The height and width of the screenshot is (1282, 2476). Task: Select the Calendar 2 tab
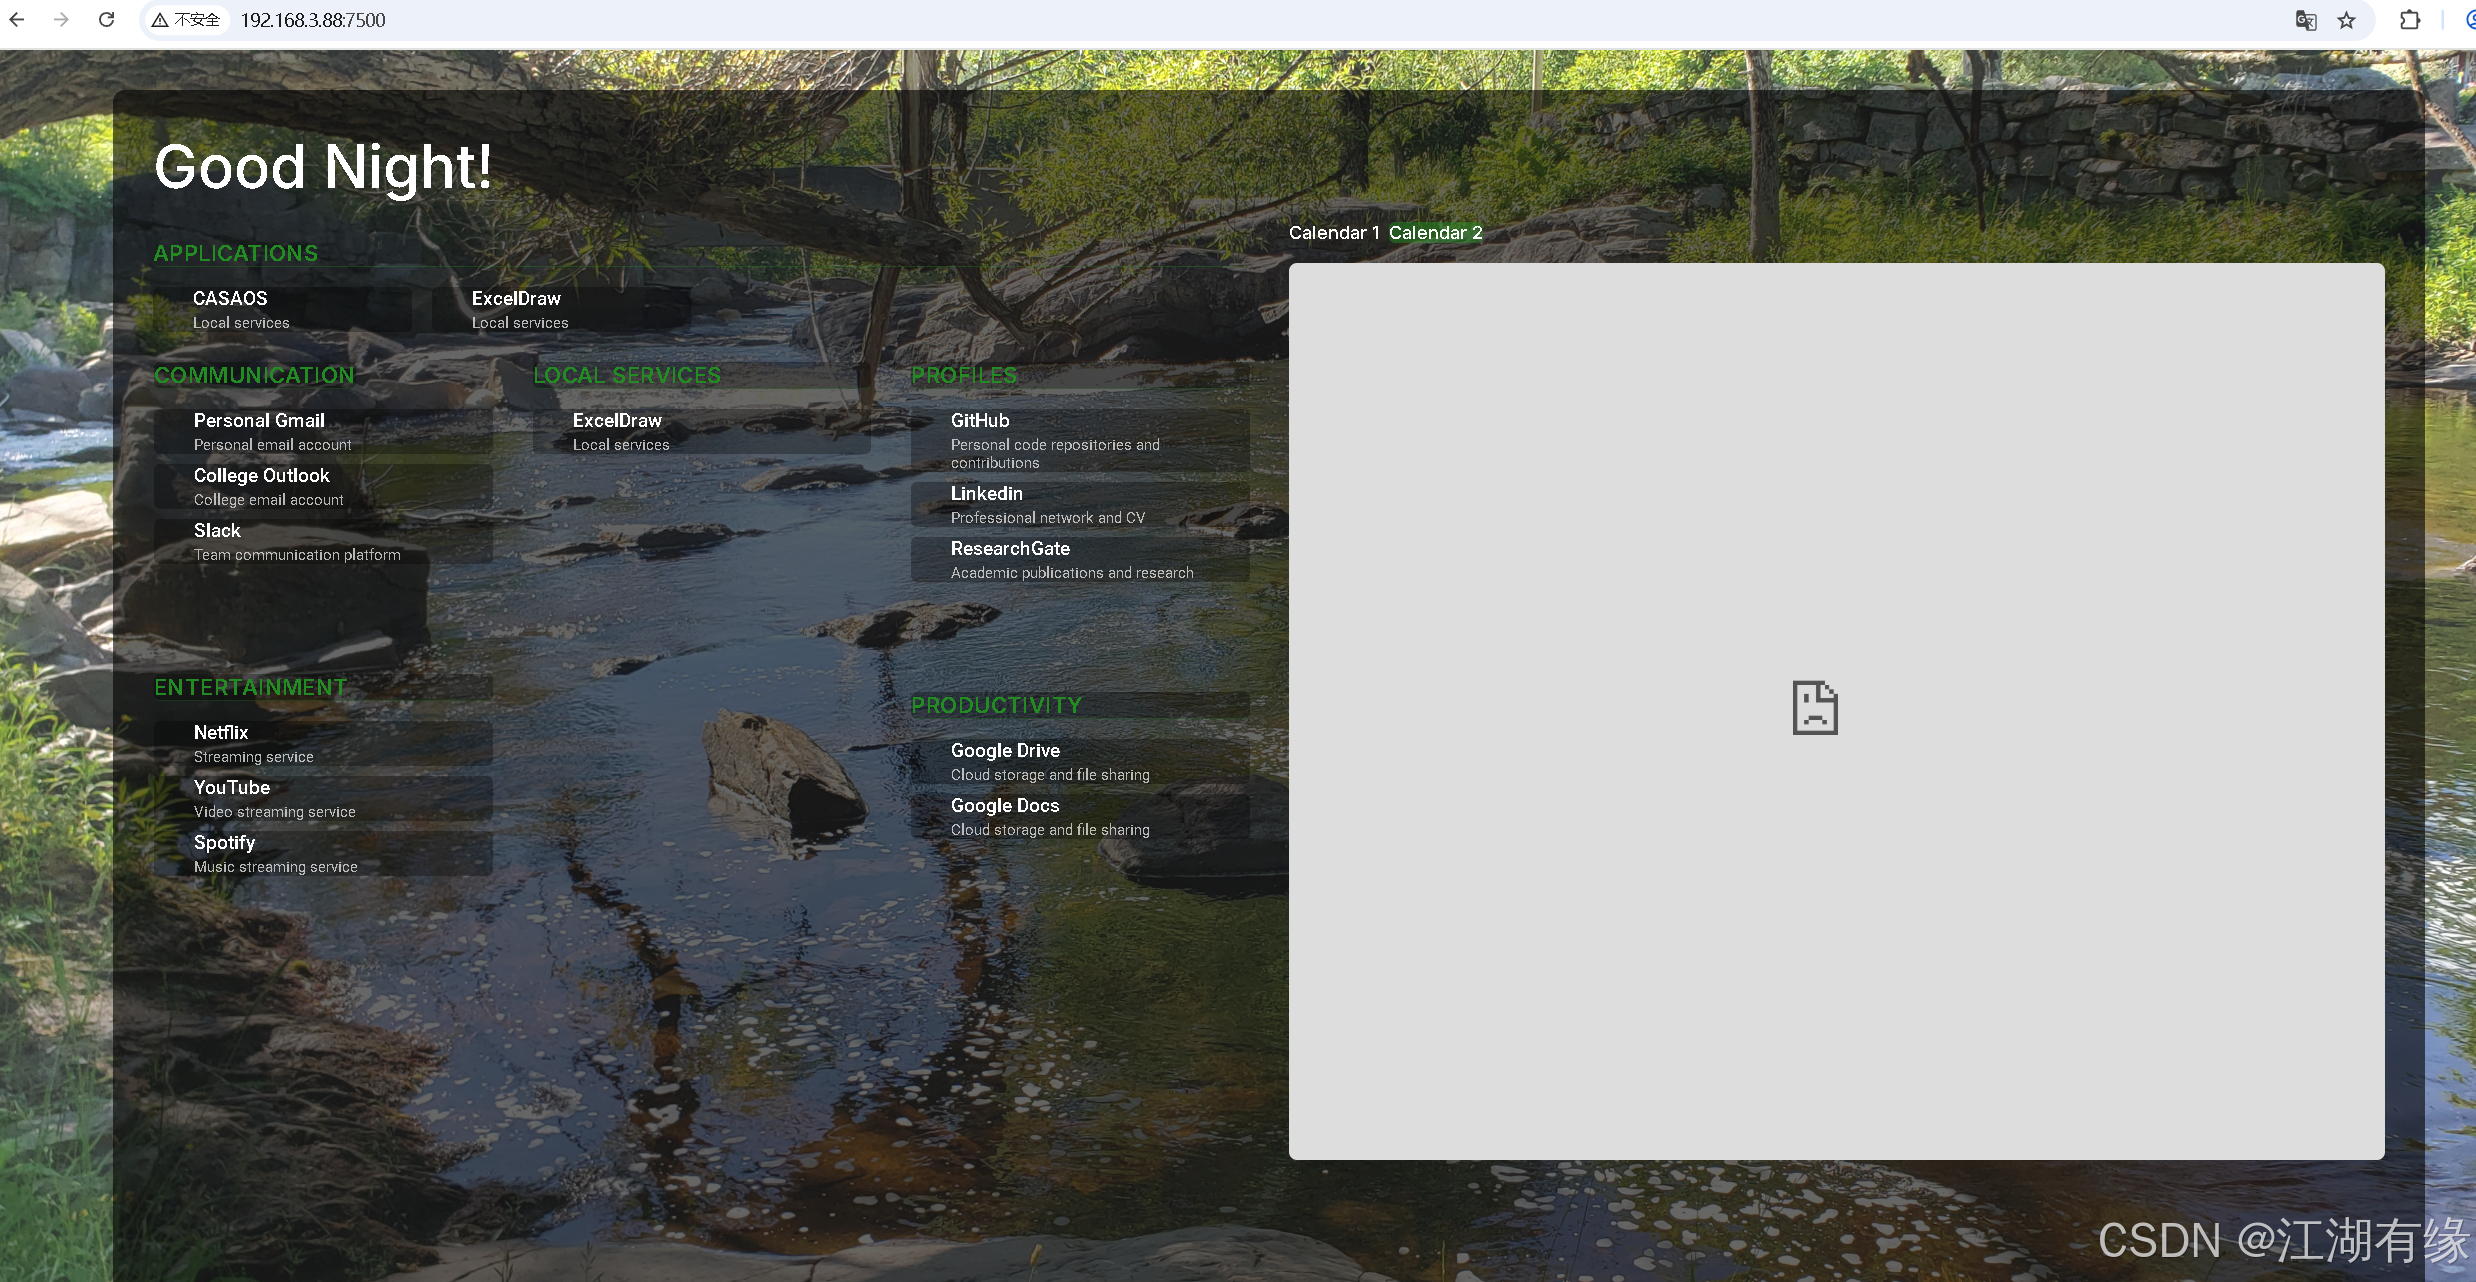pos(1435,233)
